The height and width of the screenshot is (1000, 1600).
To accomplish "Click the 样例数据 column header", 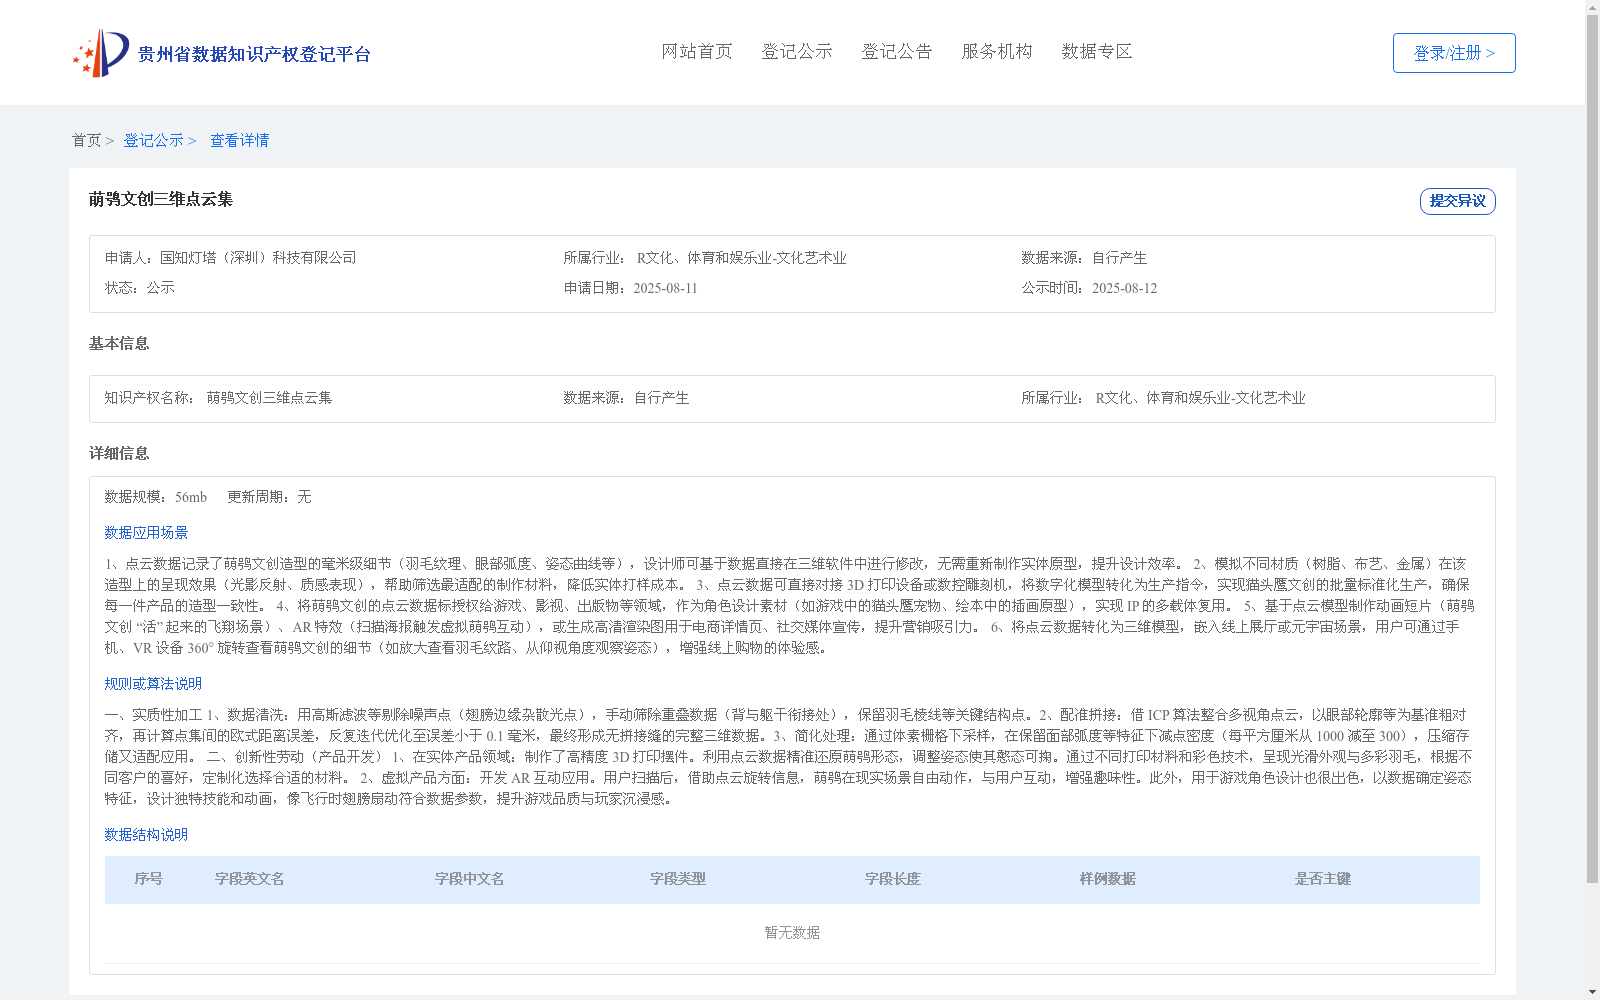I will [x=1108, y=879].
